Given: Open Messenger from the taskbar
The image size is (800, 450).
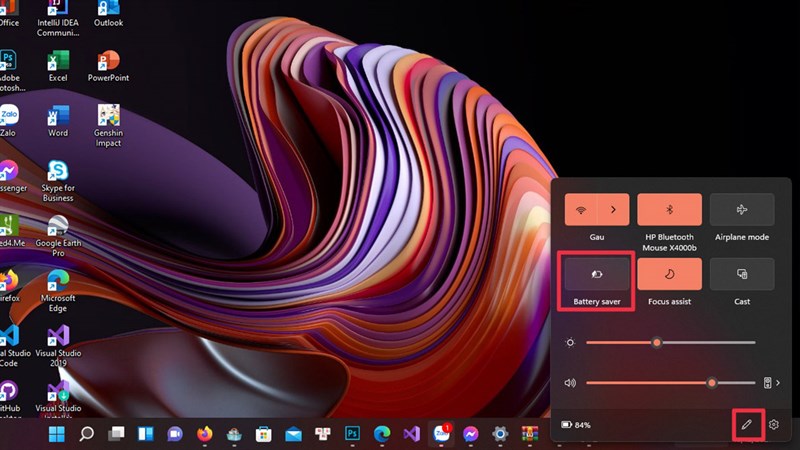Looking at the screenshot, I should coord(470,434).
